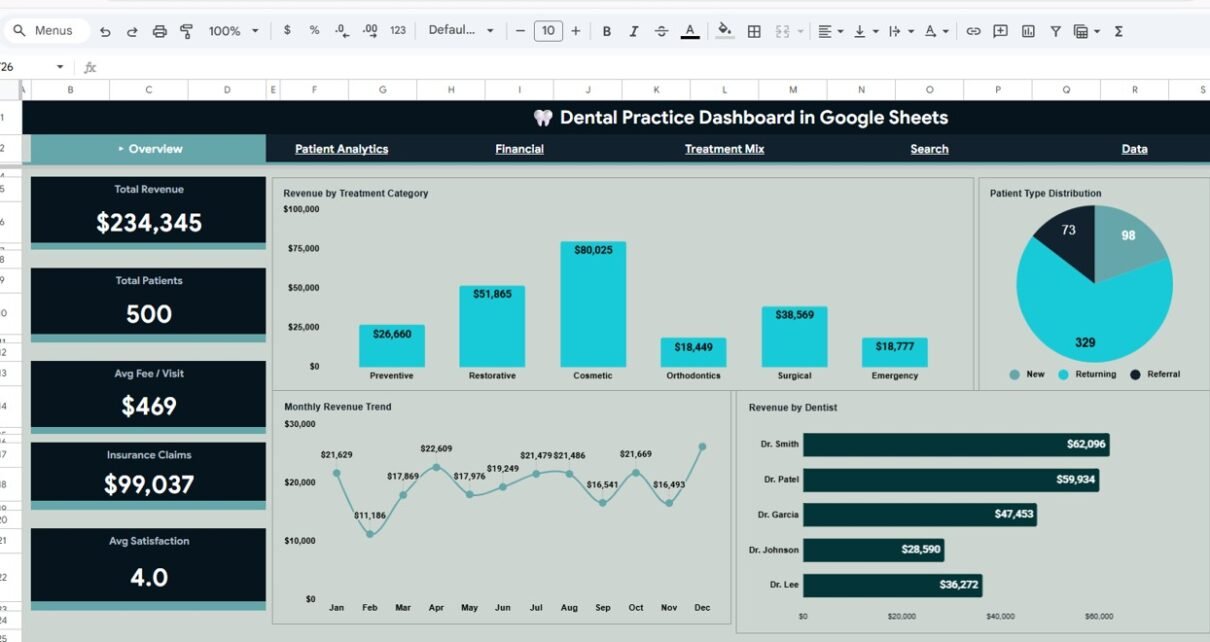
Task: Insert a link using the chain icon
Action: 973,31
